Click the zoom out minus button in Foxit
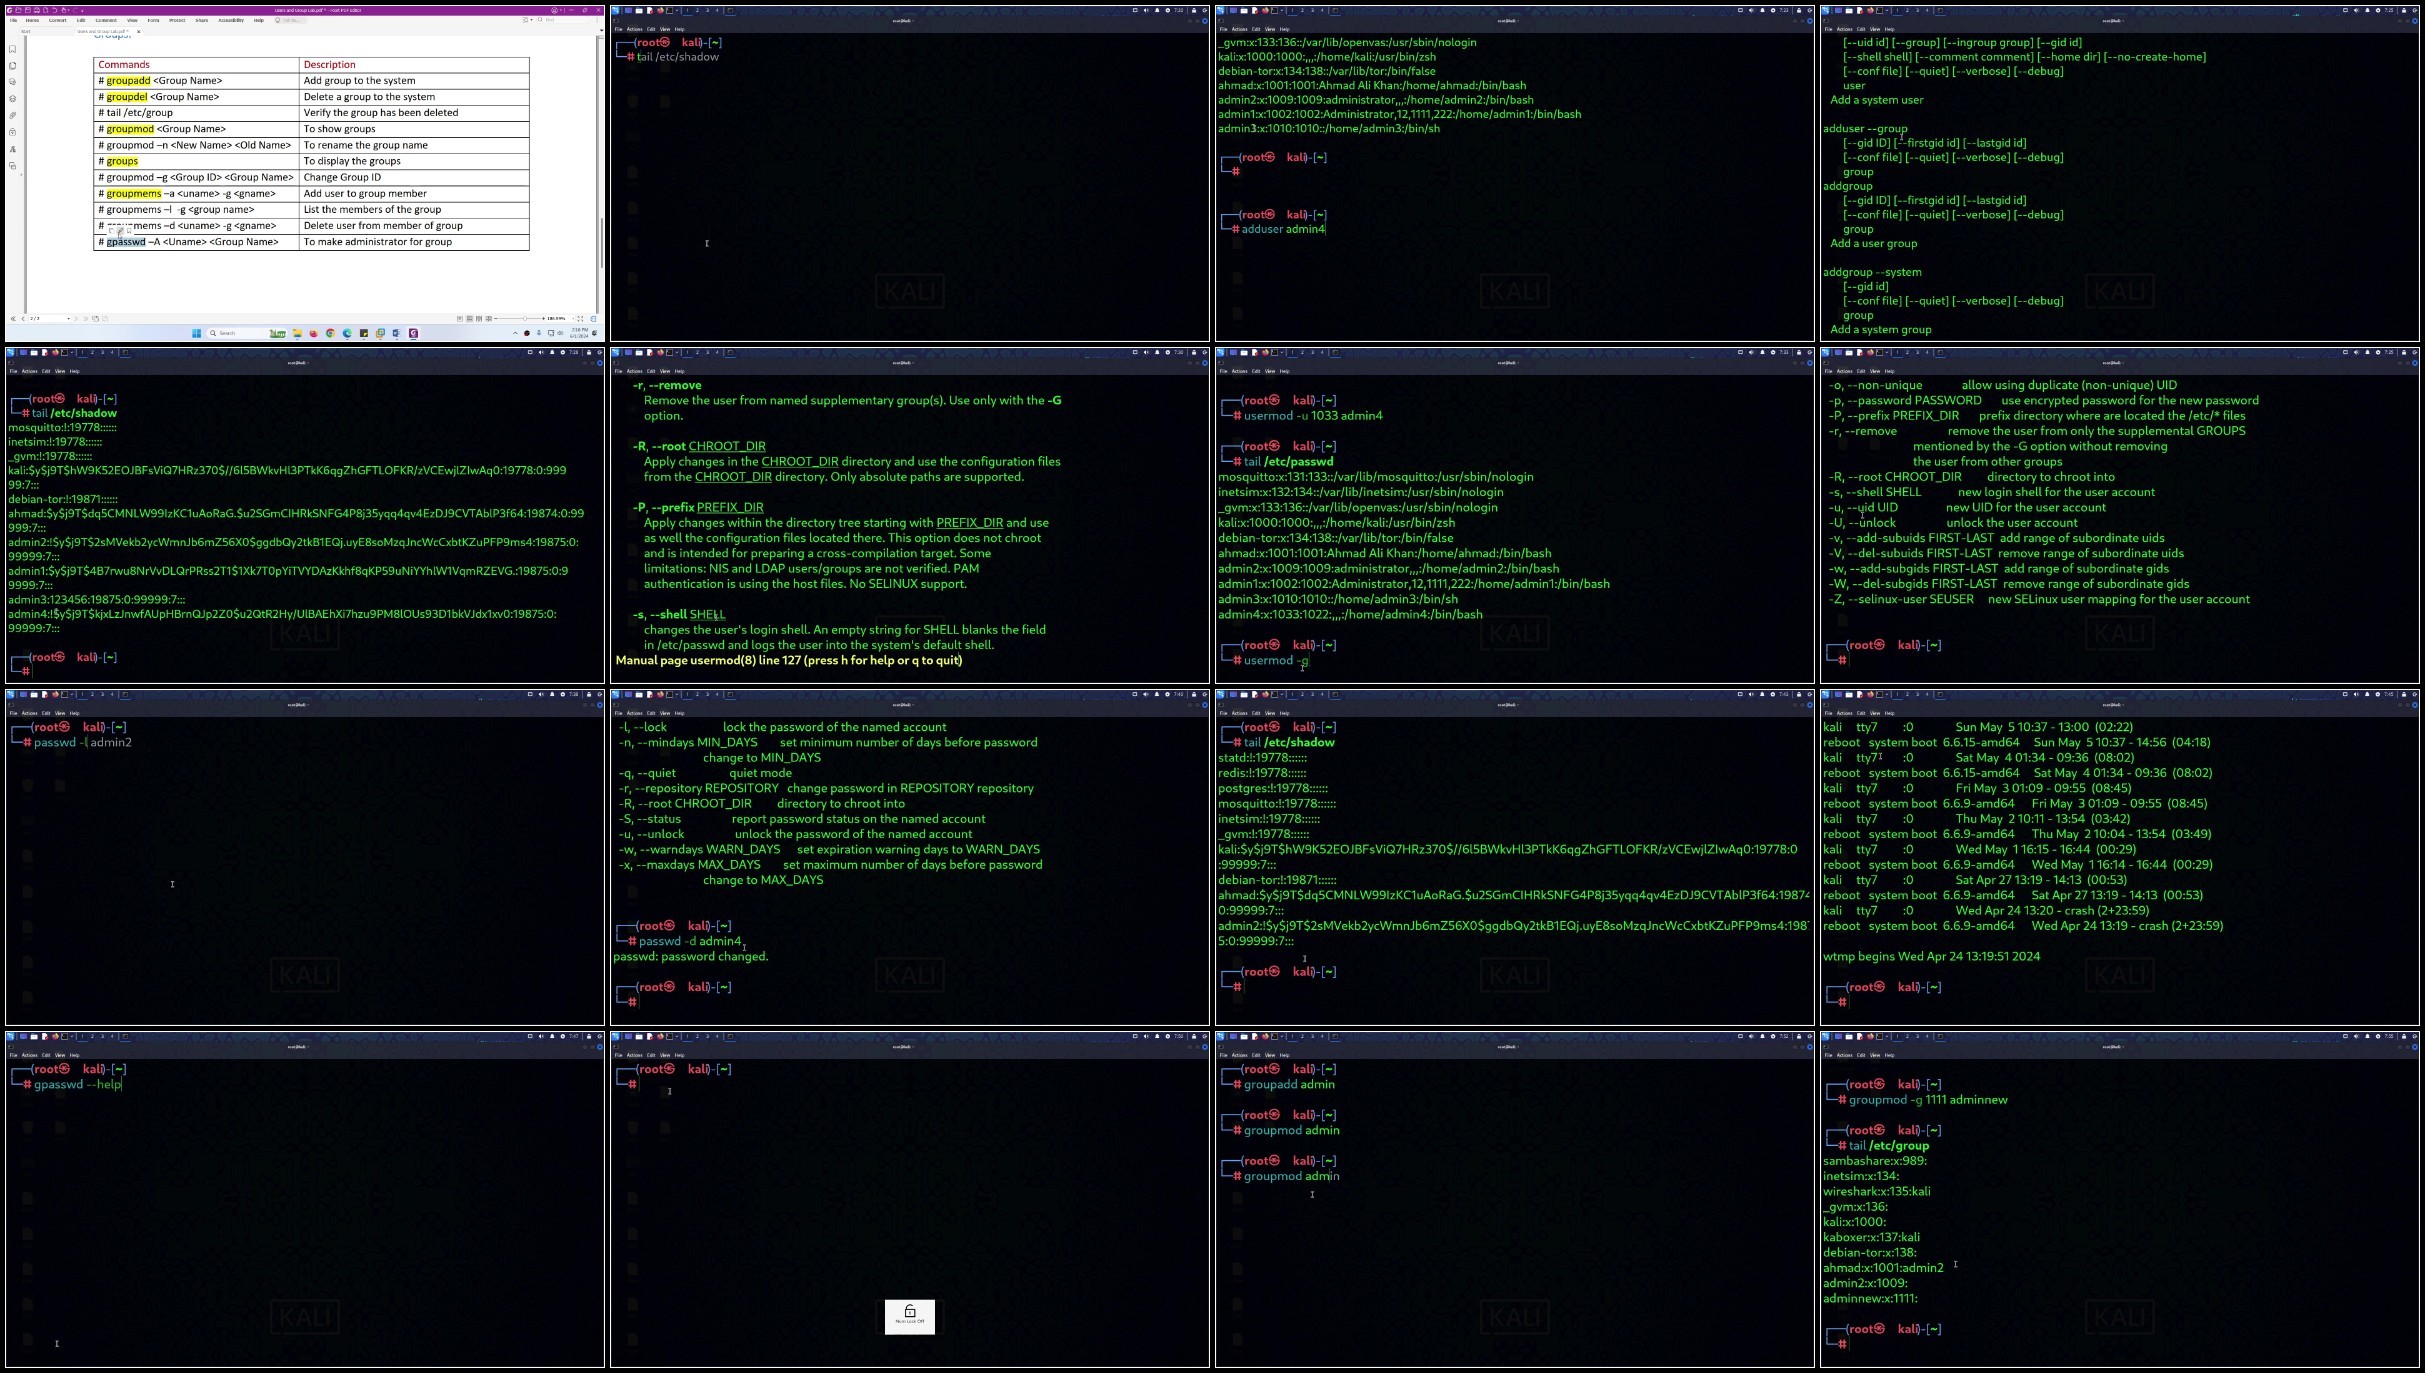This screenshot has height=1373, width=2425. (496, 319)
